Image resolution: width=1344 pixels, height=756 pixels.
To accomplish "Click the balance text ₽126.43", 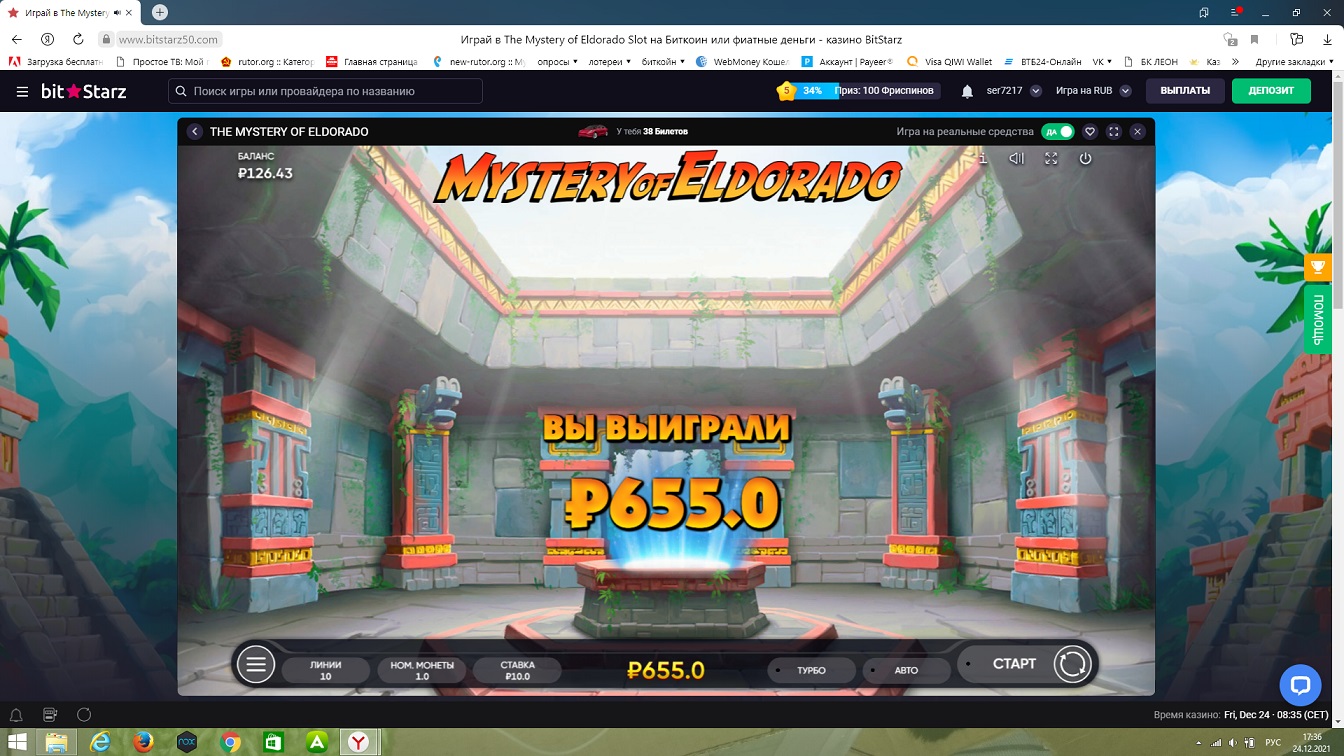I will coord(265,173).
